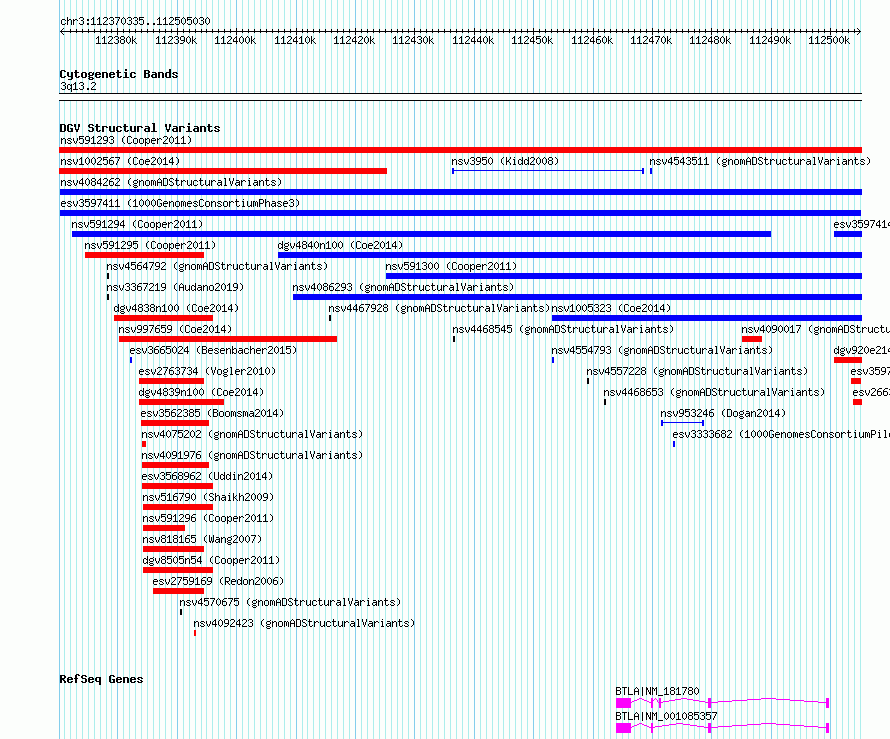The height and width of the screenshot is (739, 890).
Task: Click the red bar under nsv4090017
Action: point(752,339)
